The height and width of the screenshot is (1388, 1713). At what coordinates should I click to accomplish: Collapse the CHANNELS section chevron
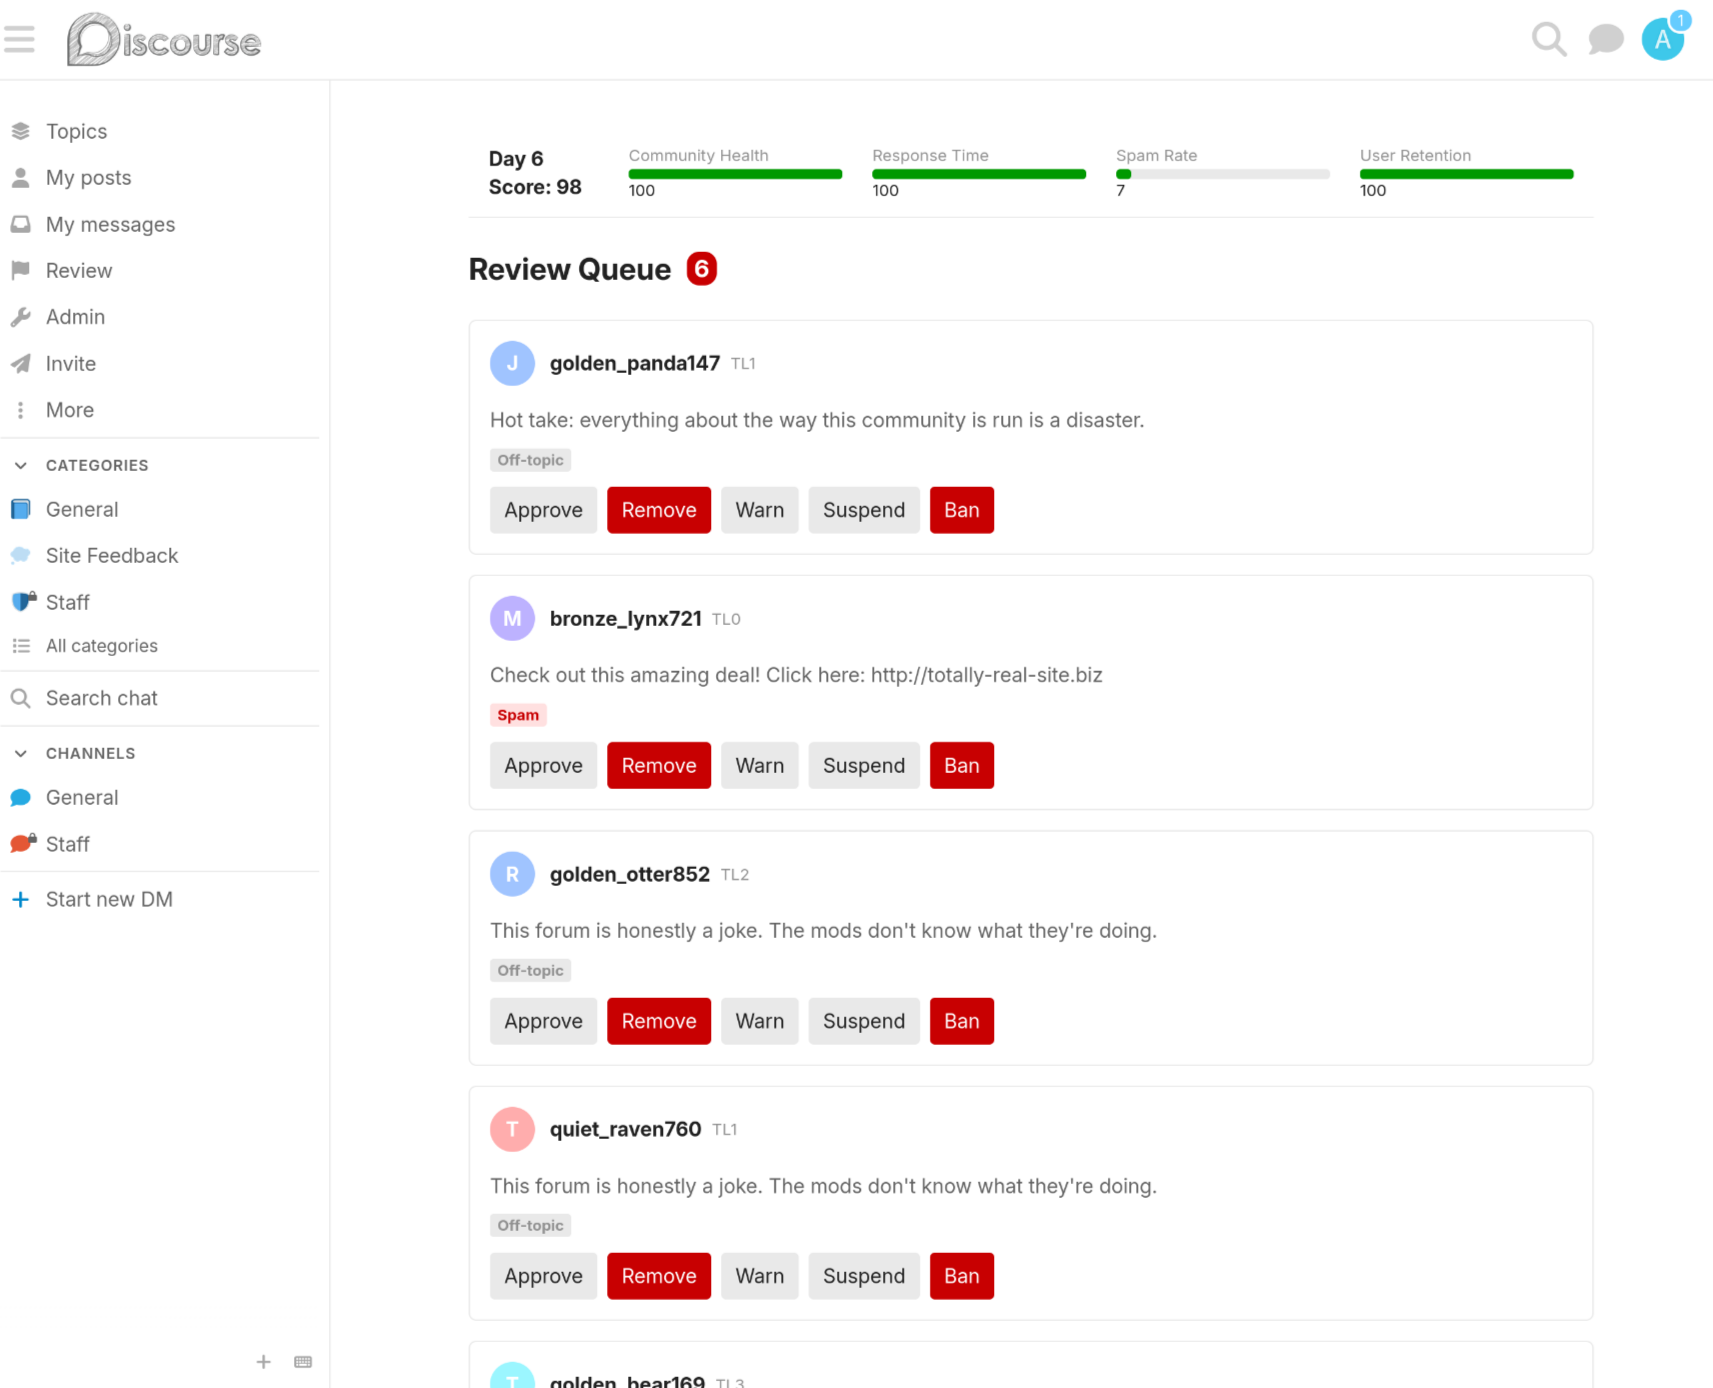[x=21, y=753]
